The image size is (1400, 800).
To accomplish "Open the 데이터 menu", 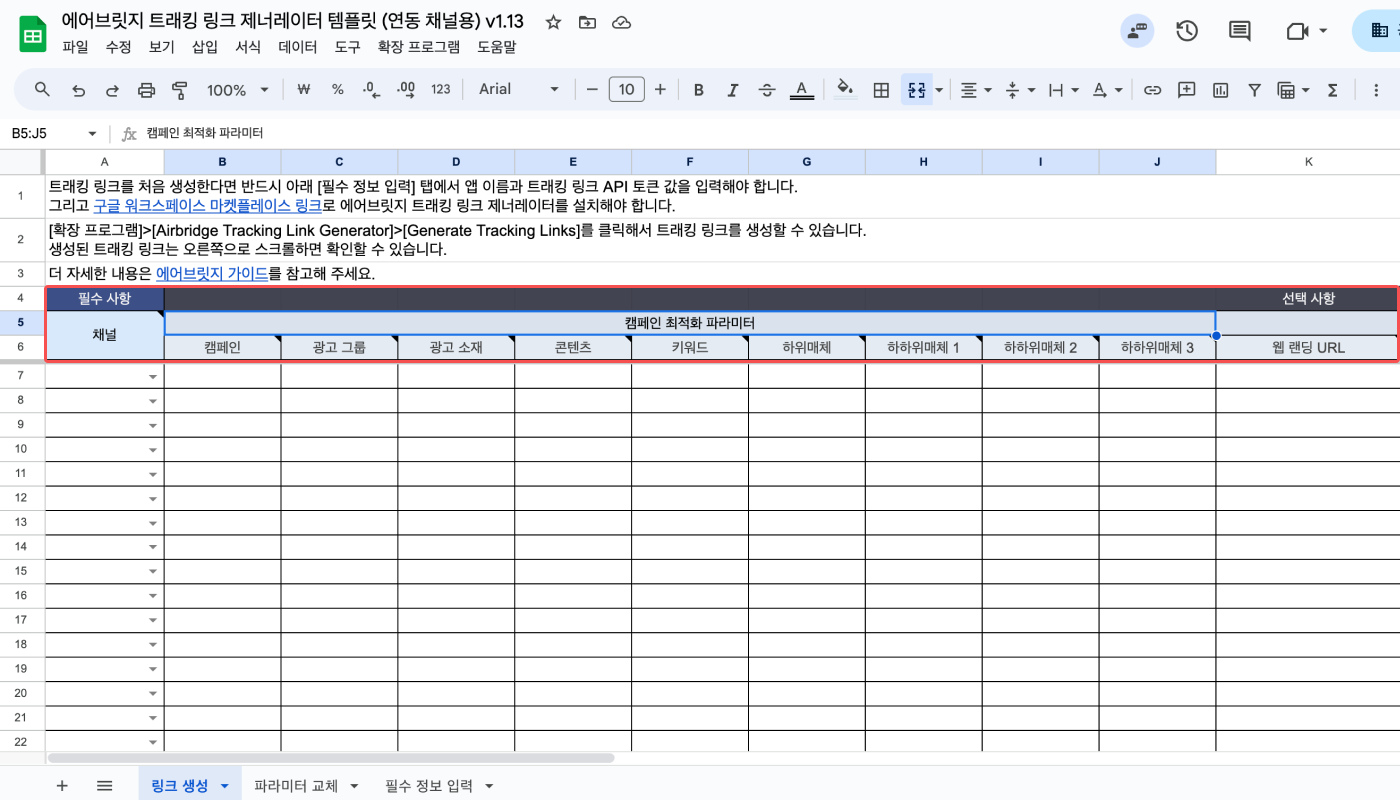I will coord(298,47).
